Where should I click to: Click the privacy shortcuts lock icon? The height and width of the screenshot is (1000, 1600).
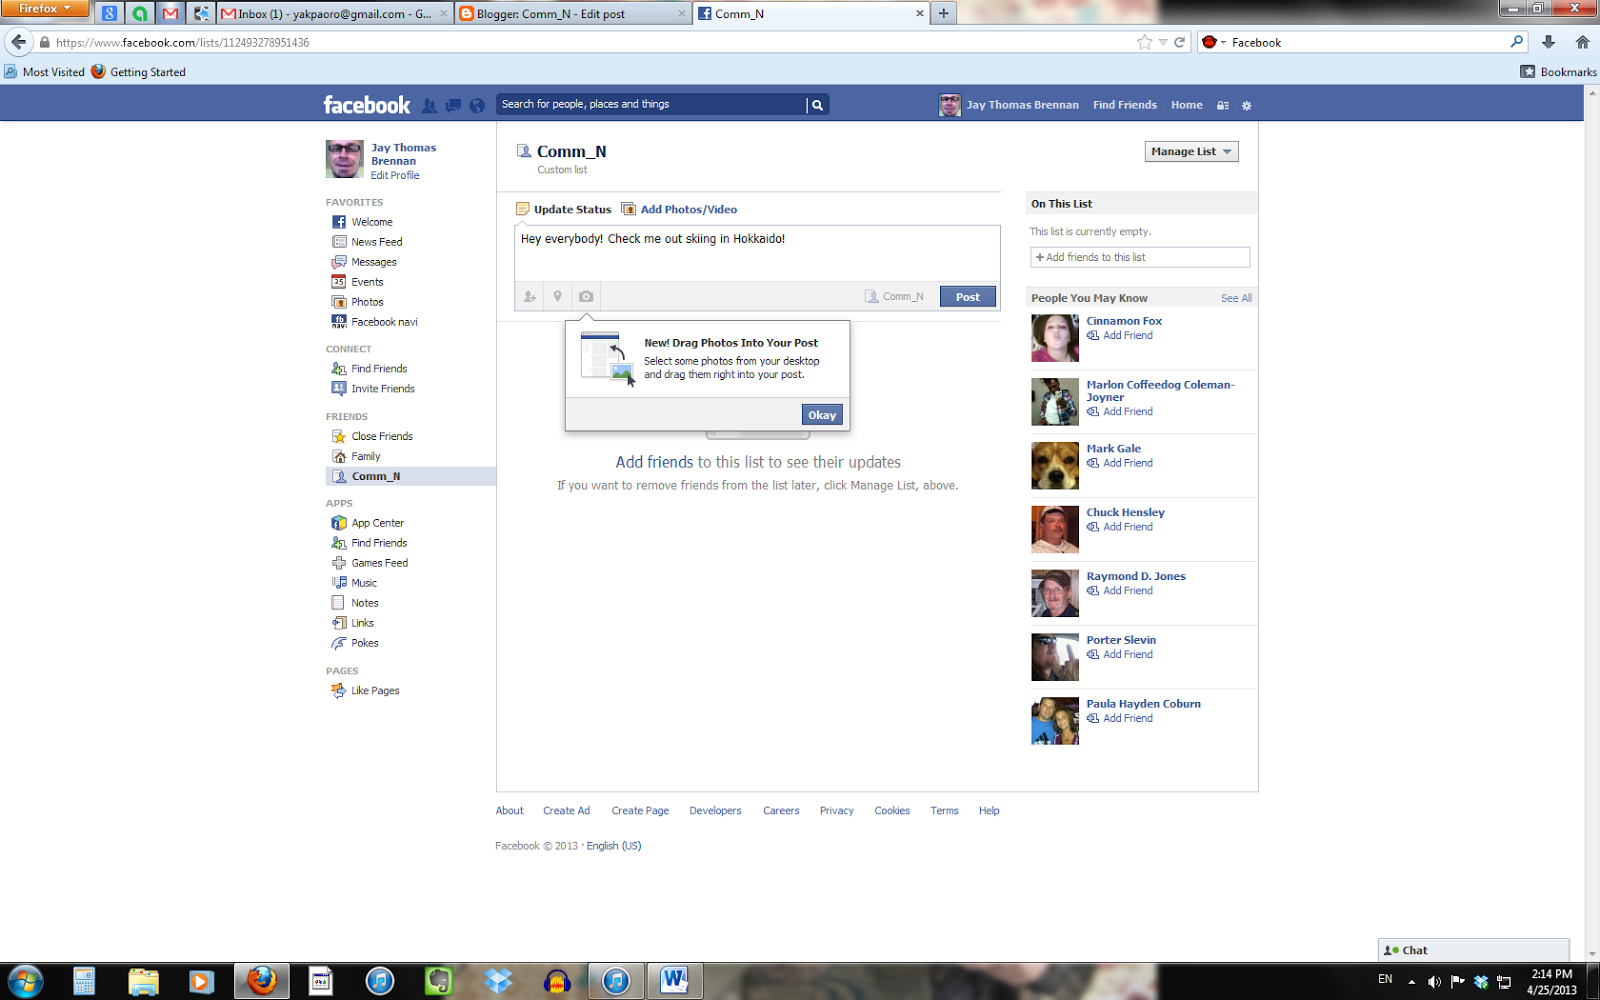coord(1222,104)
